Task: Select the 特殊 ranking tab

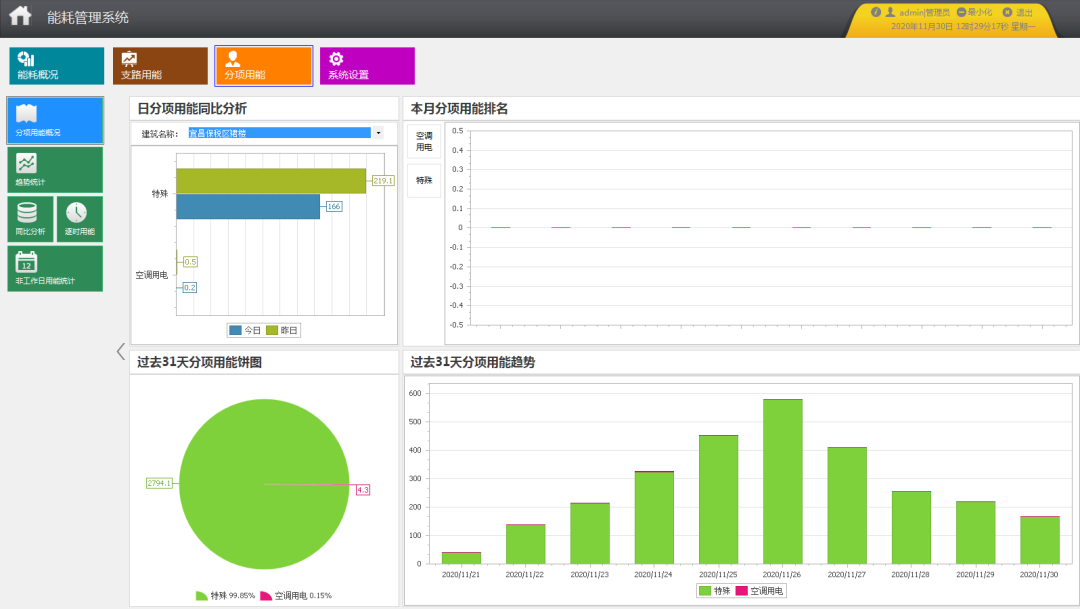Action: pos(424,180)
